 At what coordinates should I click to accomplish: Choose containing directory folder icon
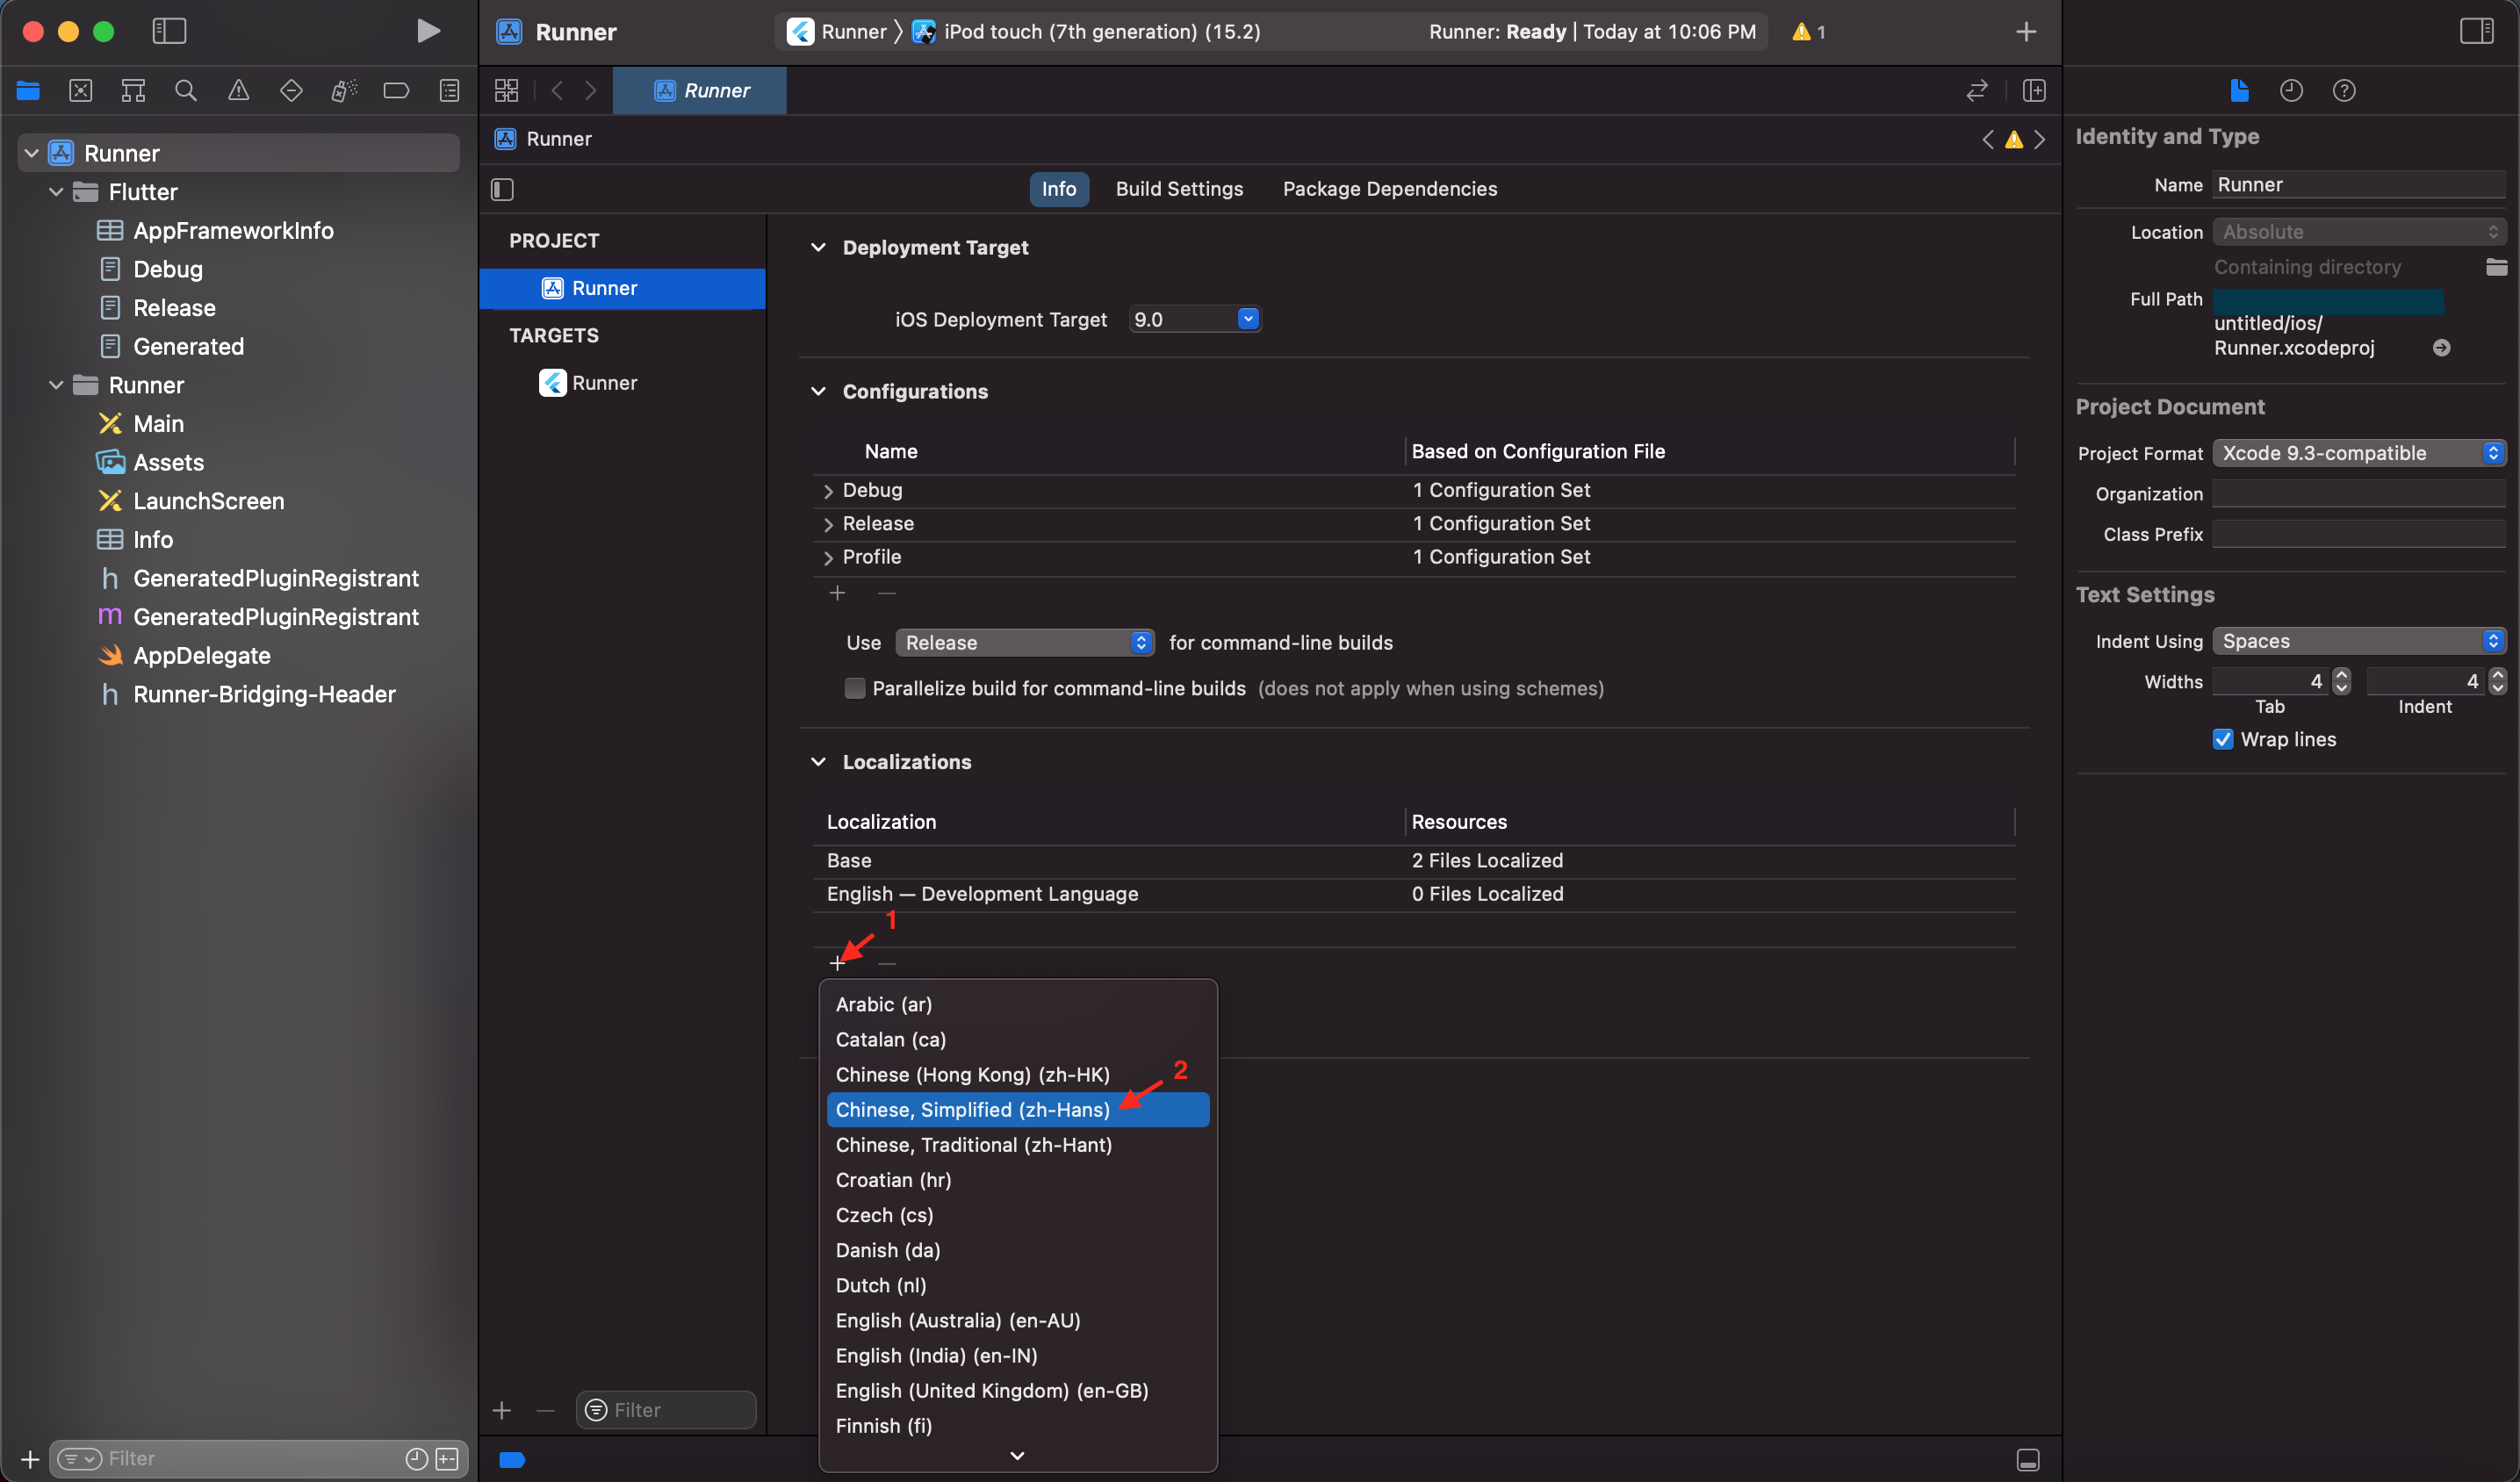coord(2496,267)
